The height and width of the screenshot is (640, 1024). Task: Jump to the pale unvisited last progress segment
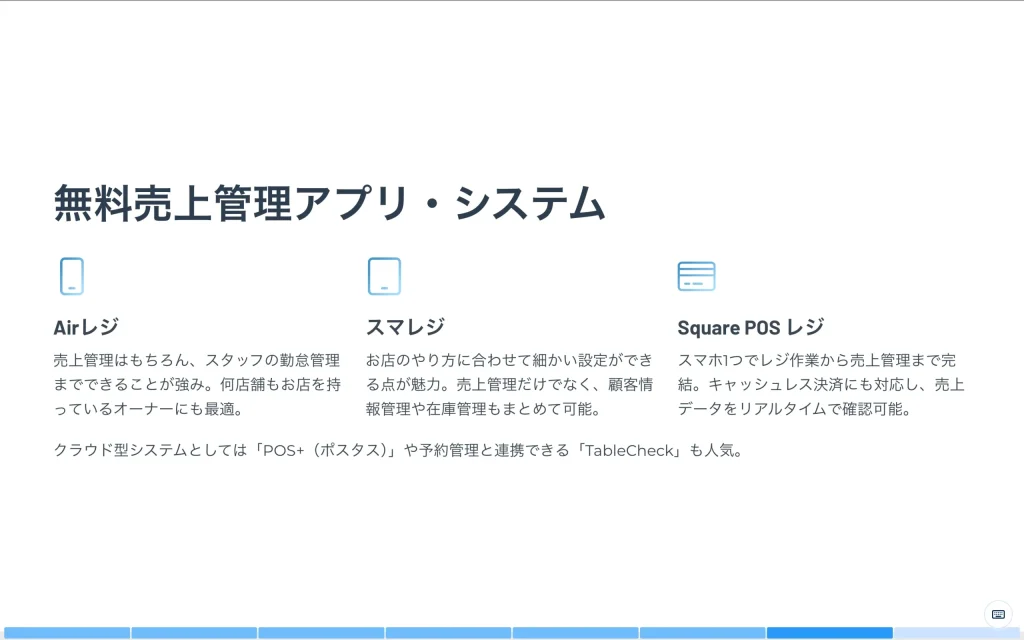(958, 633)
